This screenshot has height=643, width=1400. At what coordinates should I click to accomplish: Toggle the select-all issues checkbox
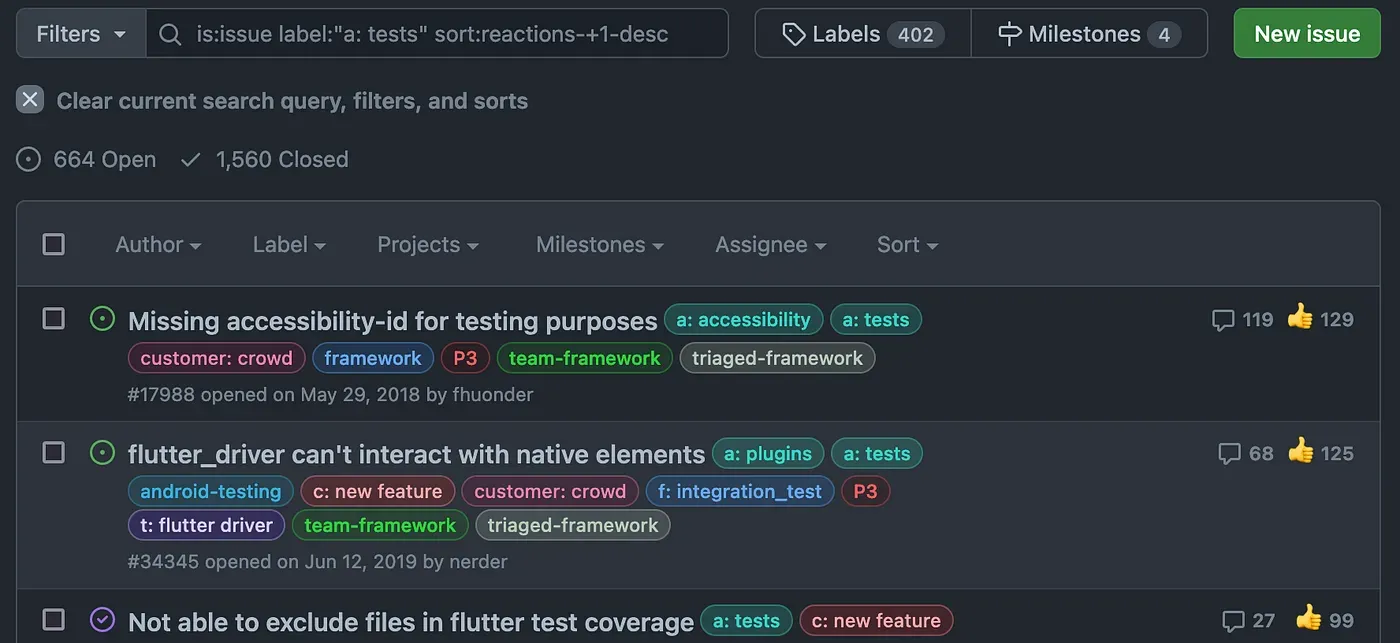(54, 244)
